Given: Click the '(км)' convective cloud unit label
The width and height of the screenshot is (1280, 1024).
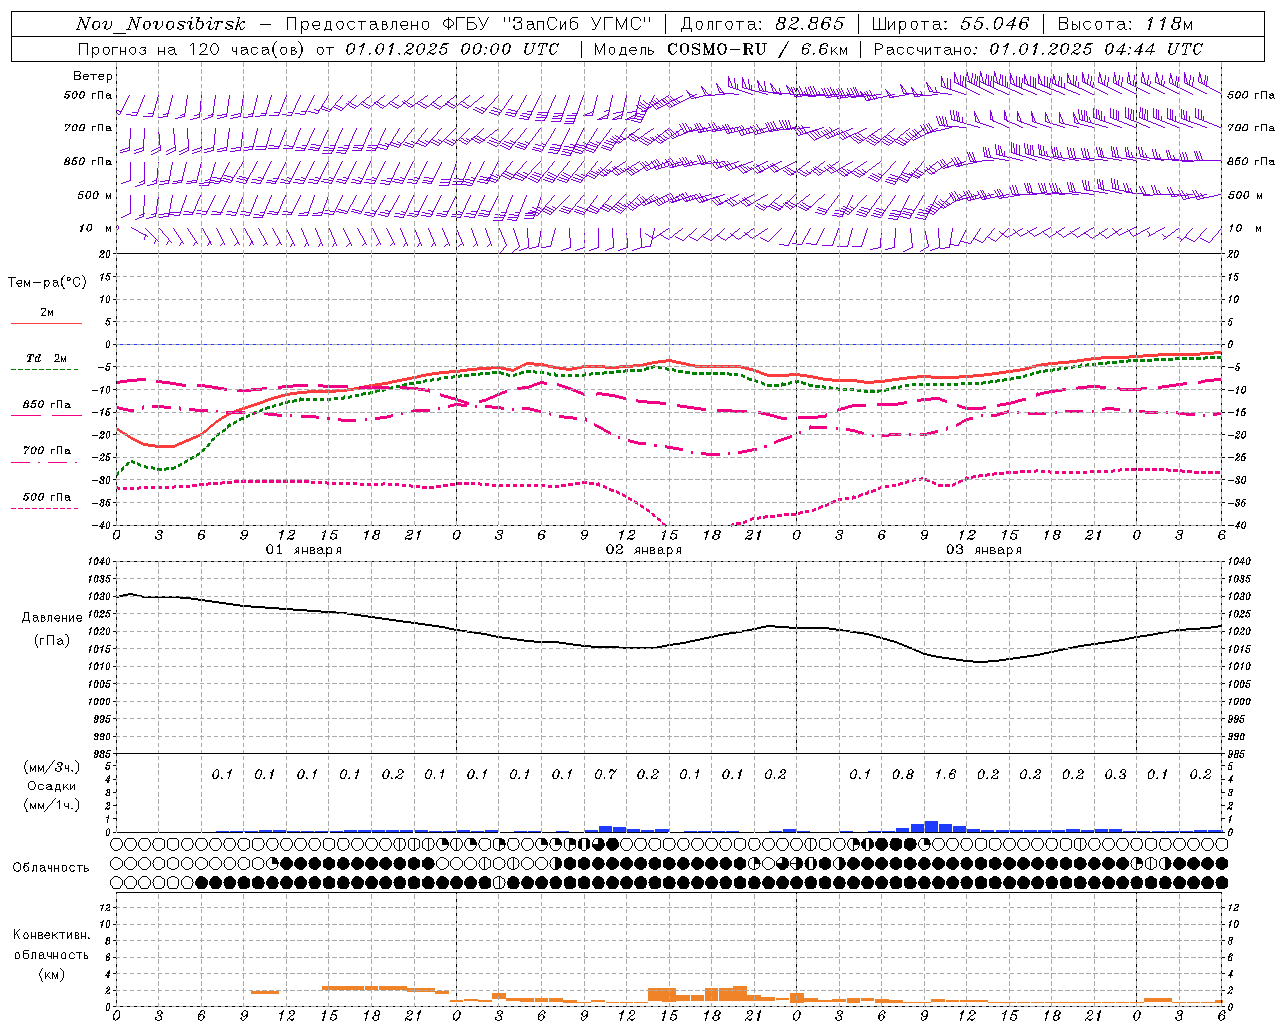Looking at the screenshot, I should coord(51,974).
